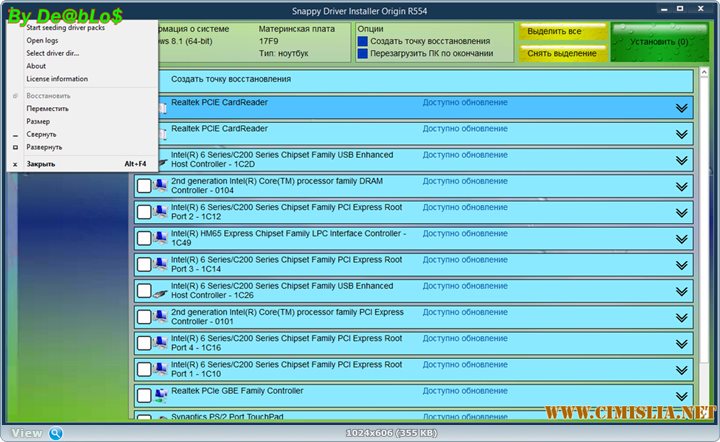Enable 'Создать точку восстановления' option checkbox
This screenshot has width=720, height=442.
(363, 41)
